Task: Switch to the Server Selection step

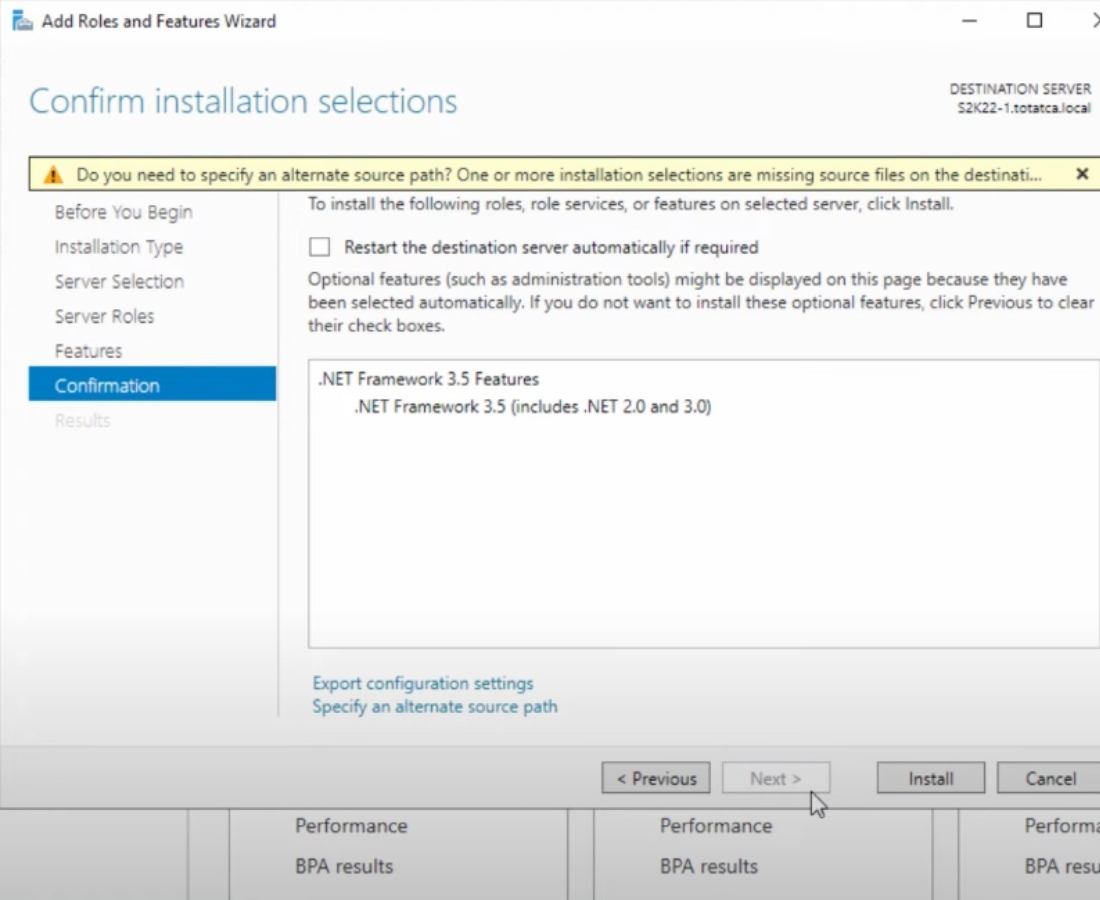Action: point(119,282)
